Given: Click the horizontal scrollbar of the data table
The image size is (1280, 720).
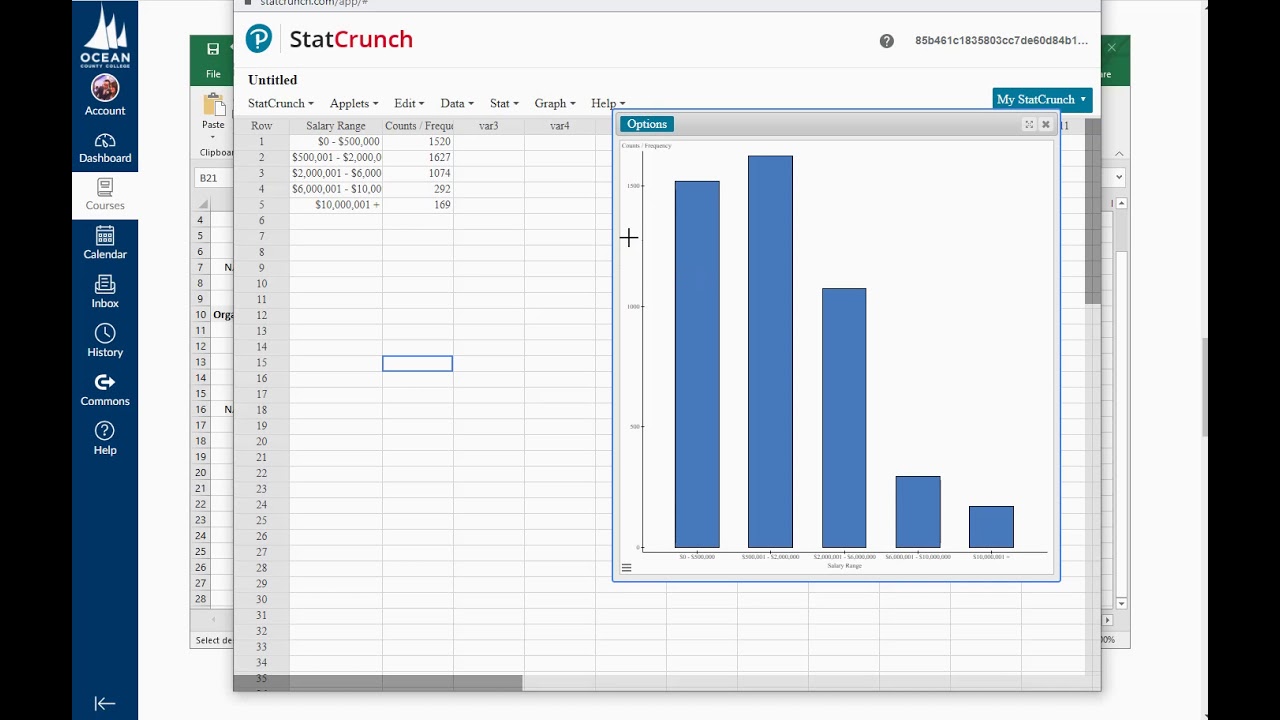Looking at the screenshot, I should (x=378, y=683).
